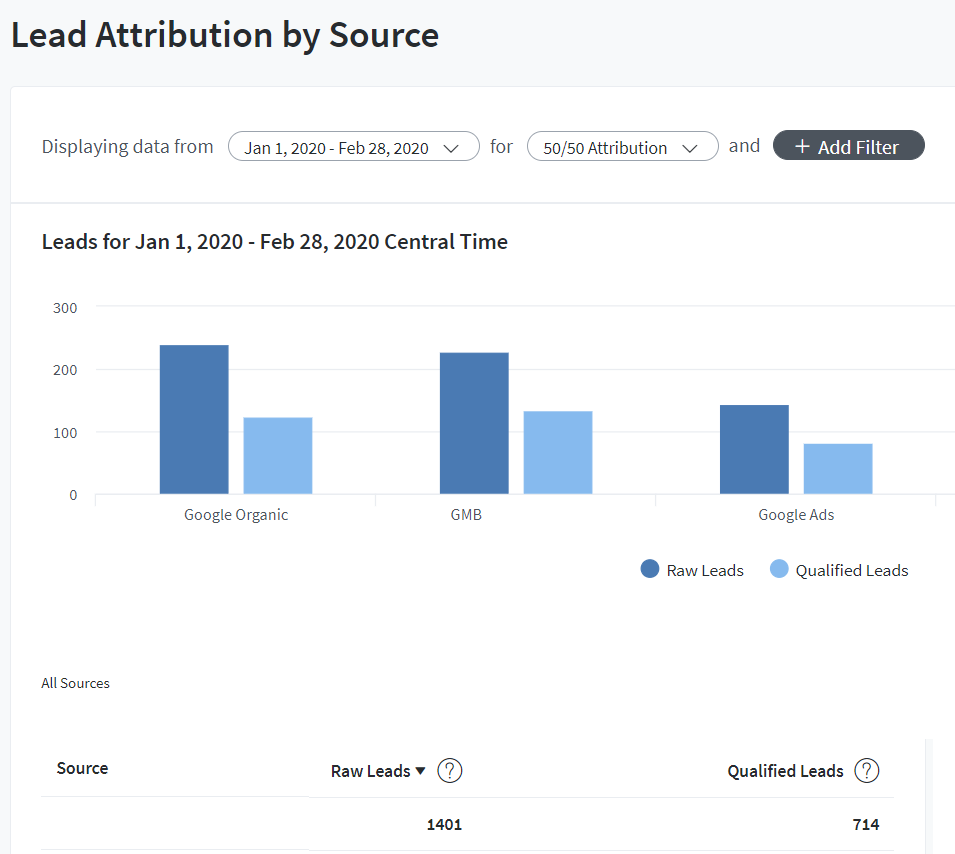Click the sort arrow on Raw Leads column
The image size is (955, 854).
(x=420, y=771)
